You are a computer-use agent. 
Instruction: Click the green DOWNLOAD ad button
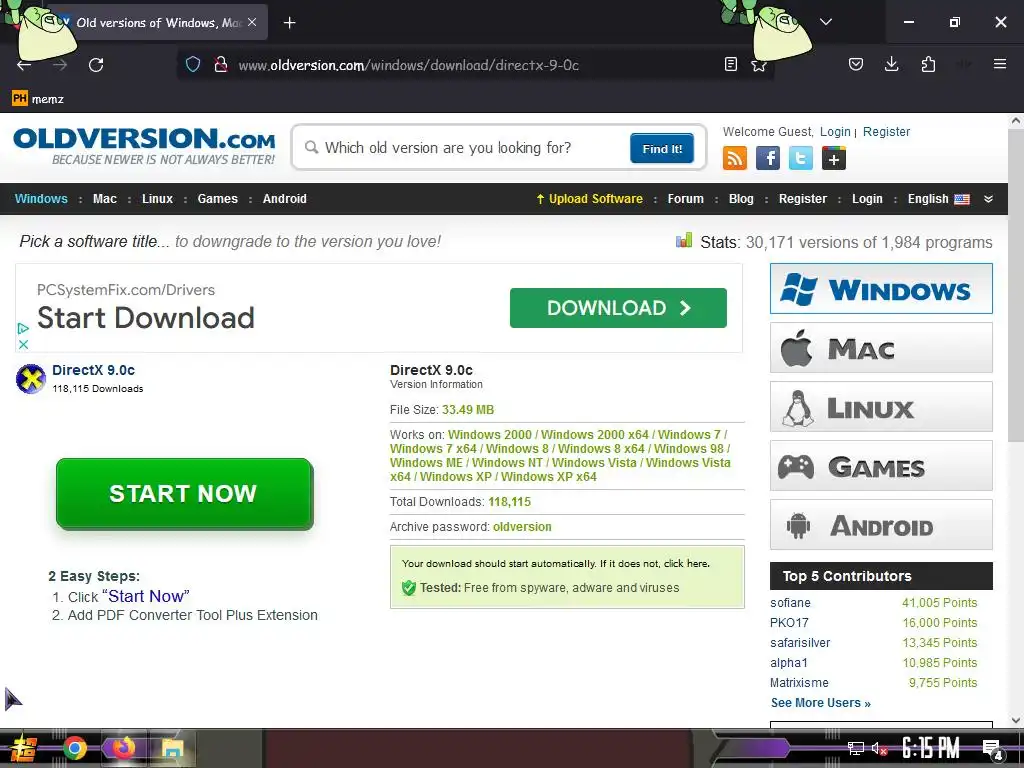click(618, 308)
